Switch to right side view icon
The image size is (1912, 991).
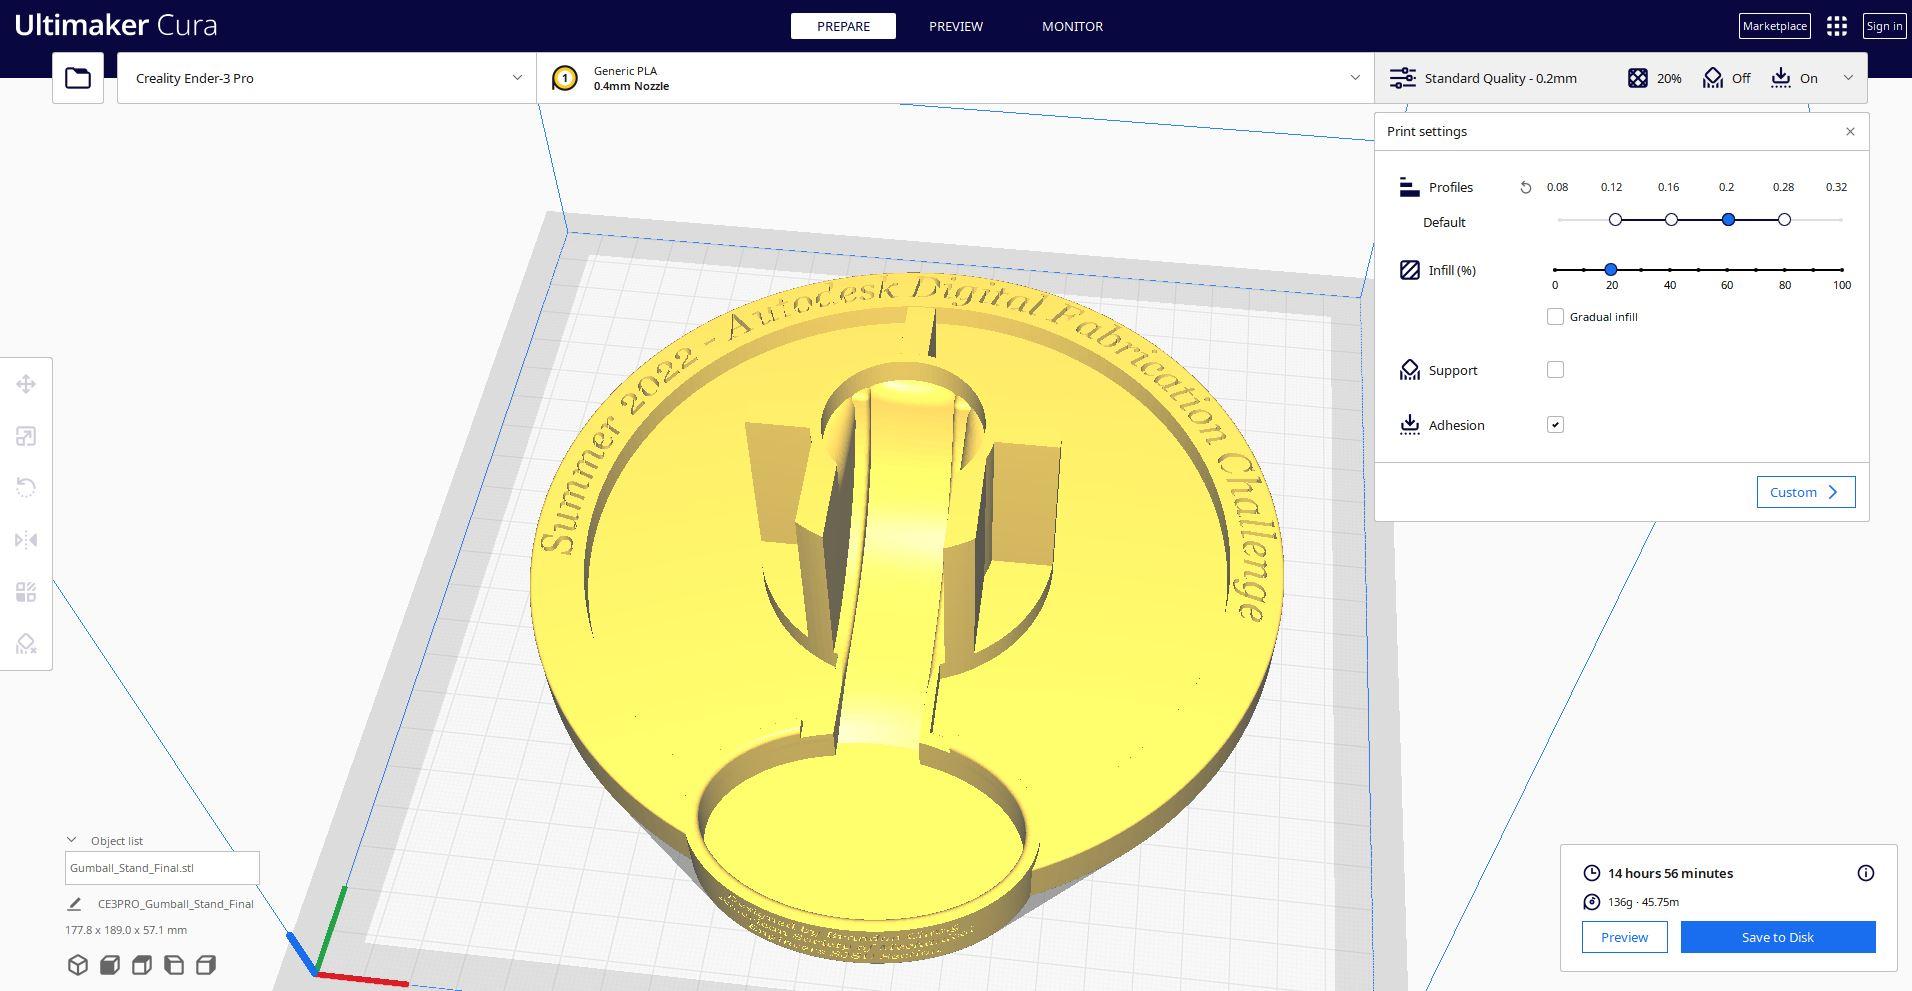click(x=206, y=965)
